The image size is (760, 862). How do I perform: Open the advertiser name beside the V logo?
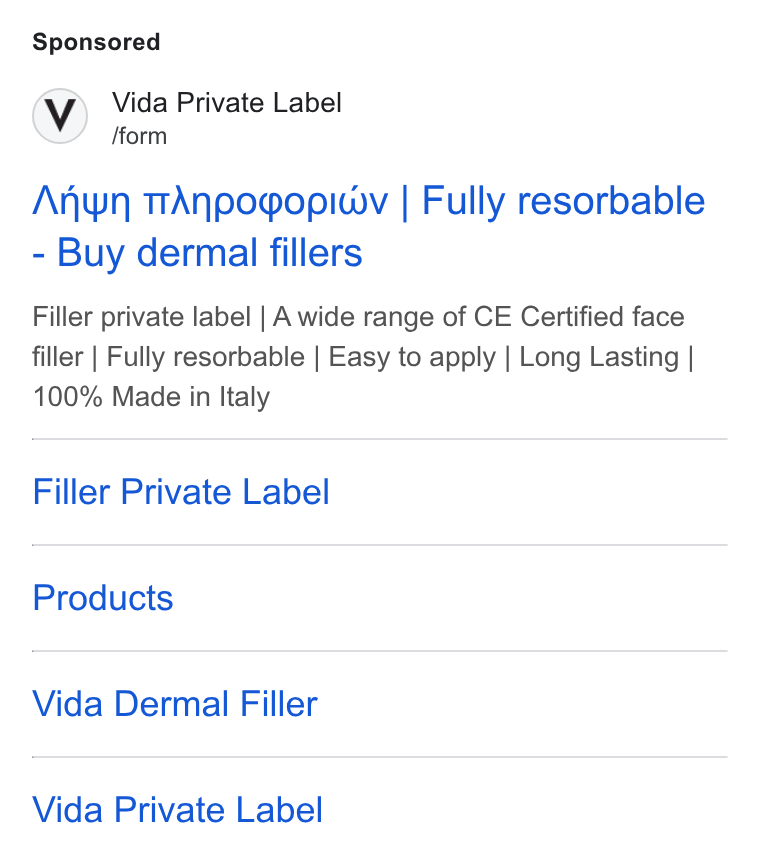227,103
